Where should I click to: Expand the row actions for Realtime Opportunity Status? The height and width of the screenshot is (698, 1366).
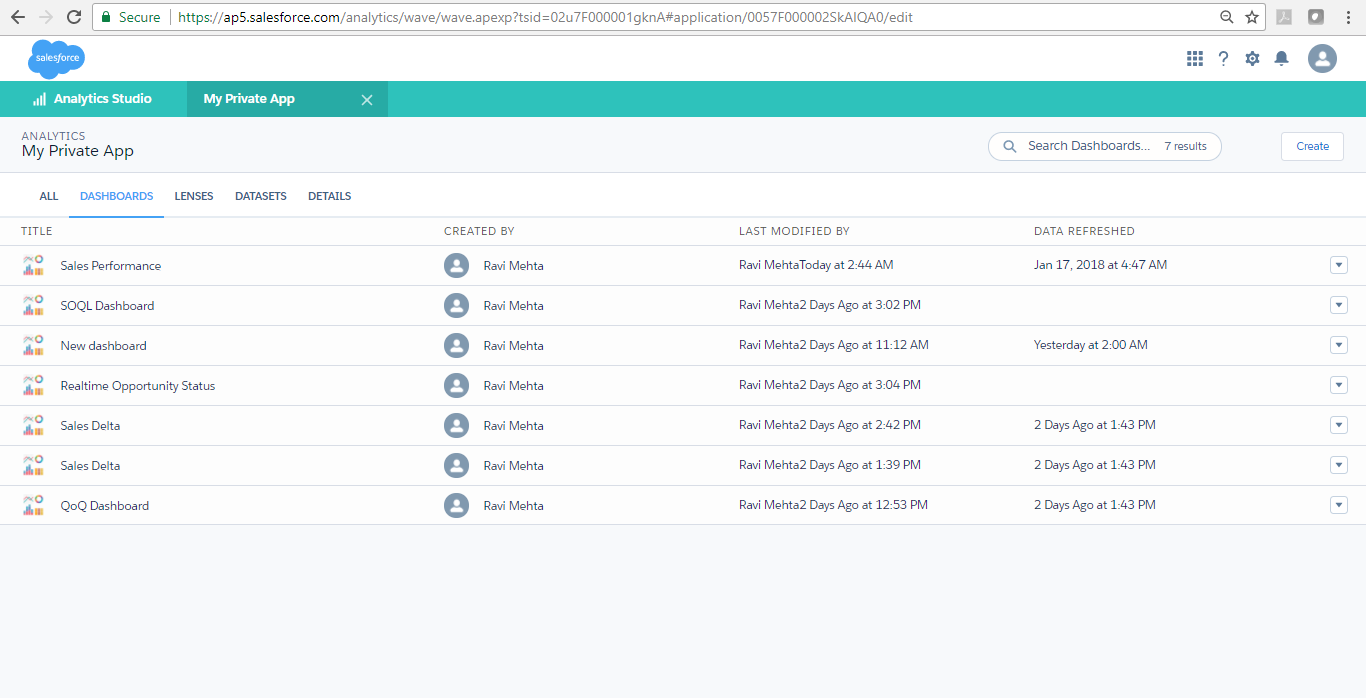pyautogui.click(x=1339, y=385)
